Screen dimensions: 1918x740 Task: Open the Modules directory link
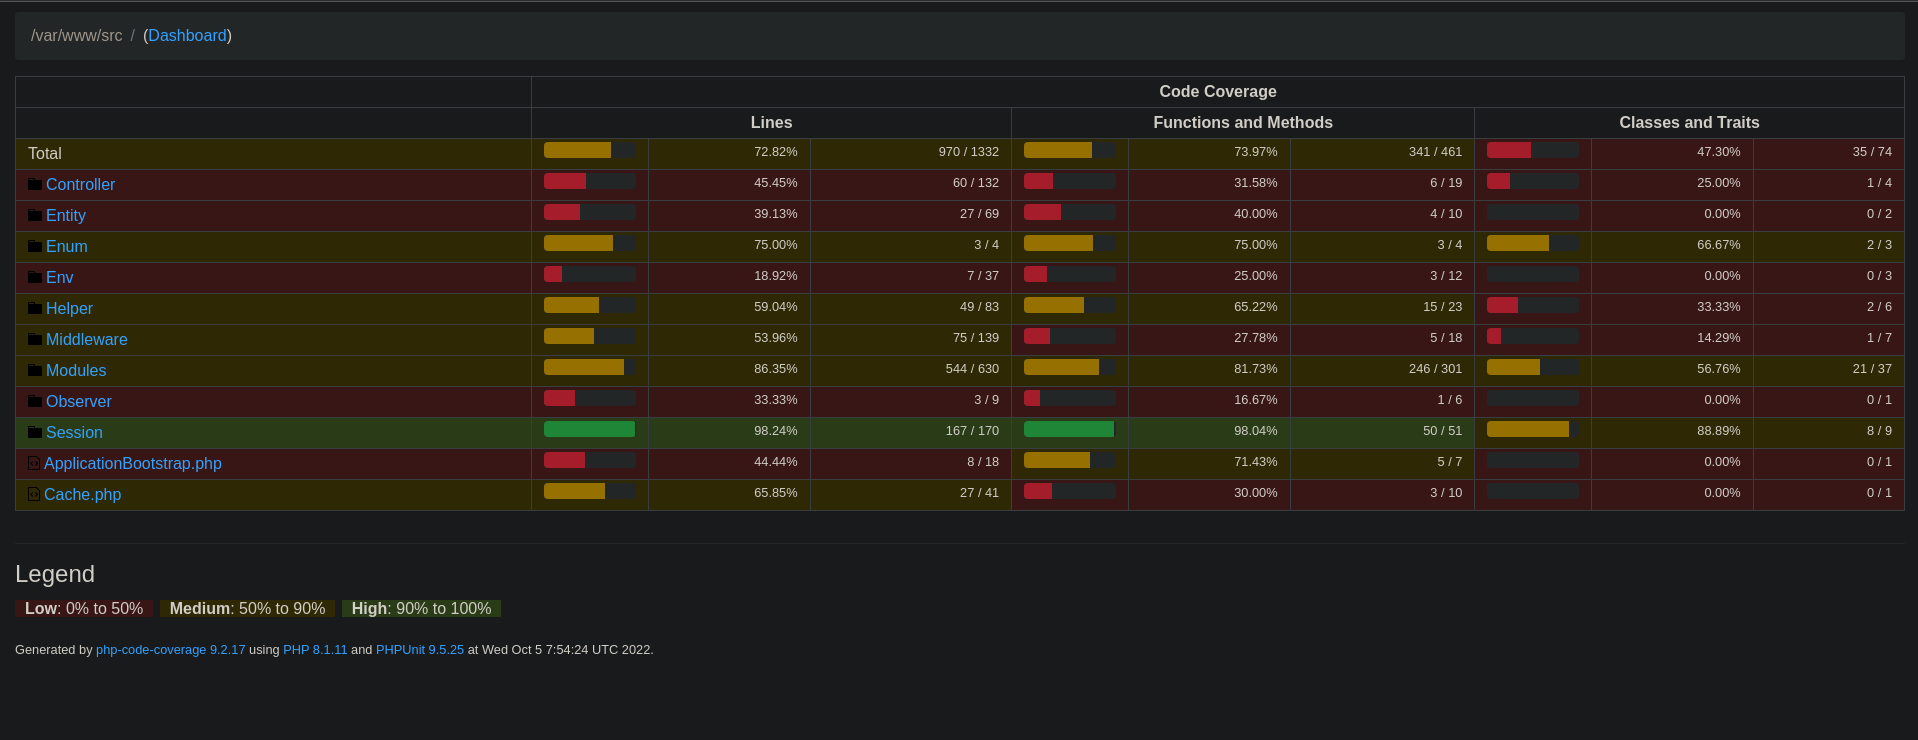click(x=76, y=370)
